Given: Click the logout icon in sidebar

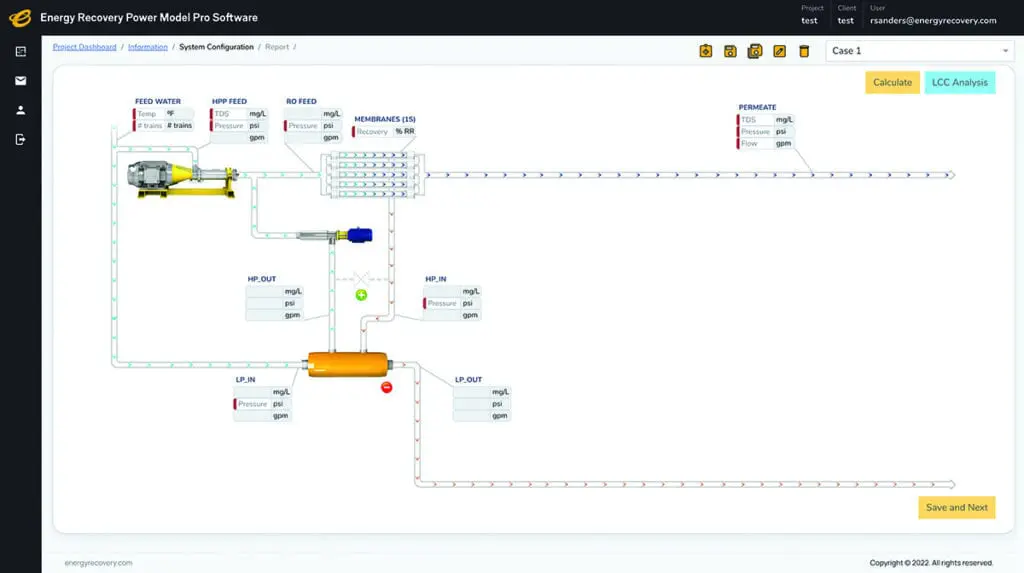Looking at the screenshot, I should [x=20, y=139].
